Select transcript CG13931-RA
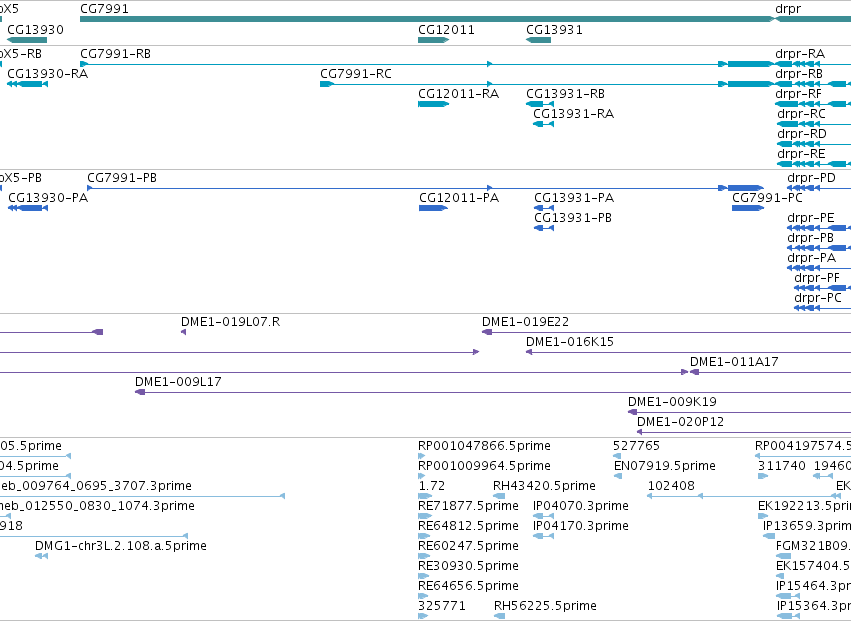The image size is (851, 621). pos(543,124)
